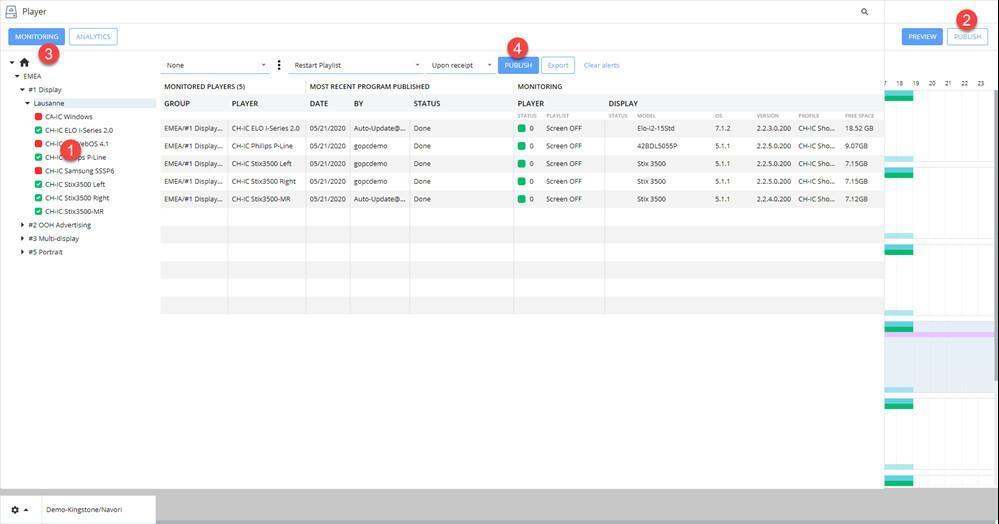Toggle the red checkbox of webOS 4.1 player
Image resolution: width=999 pixels, height=524 pixels.
click(x=38, y=143)
